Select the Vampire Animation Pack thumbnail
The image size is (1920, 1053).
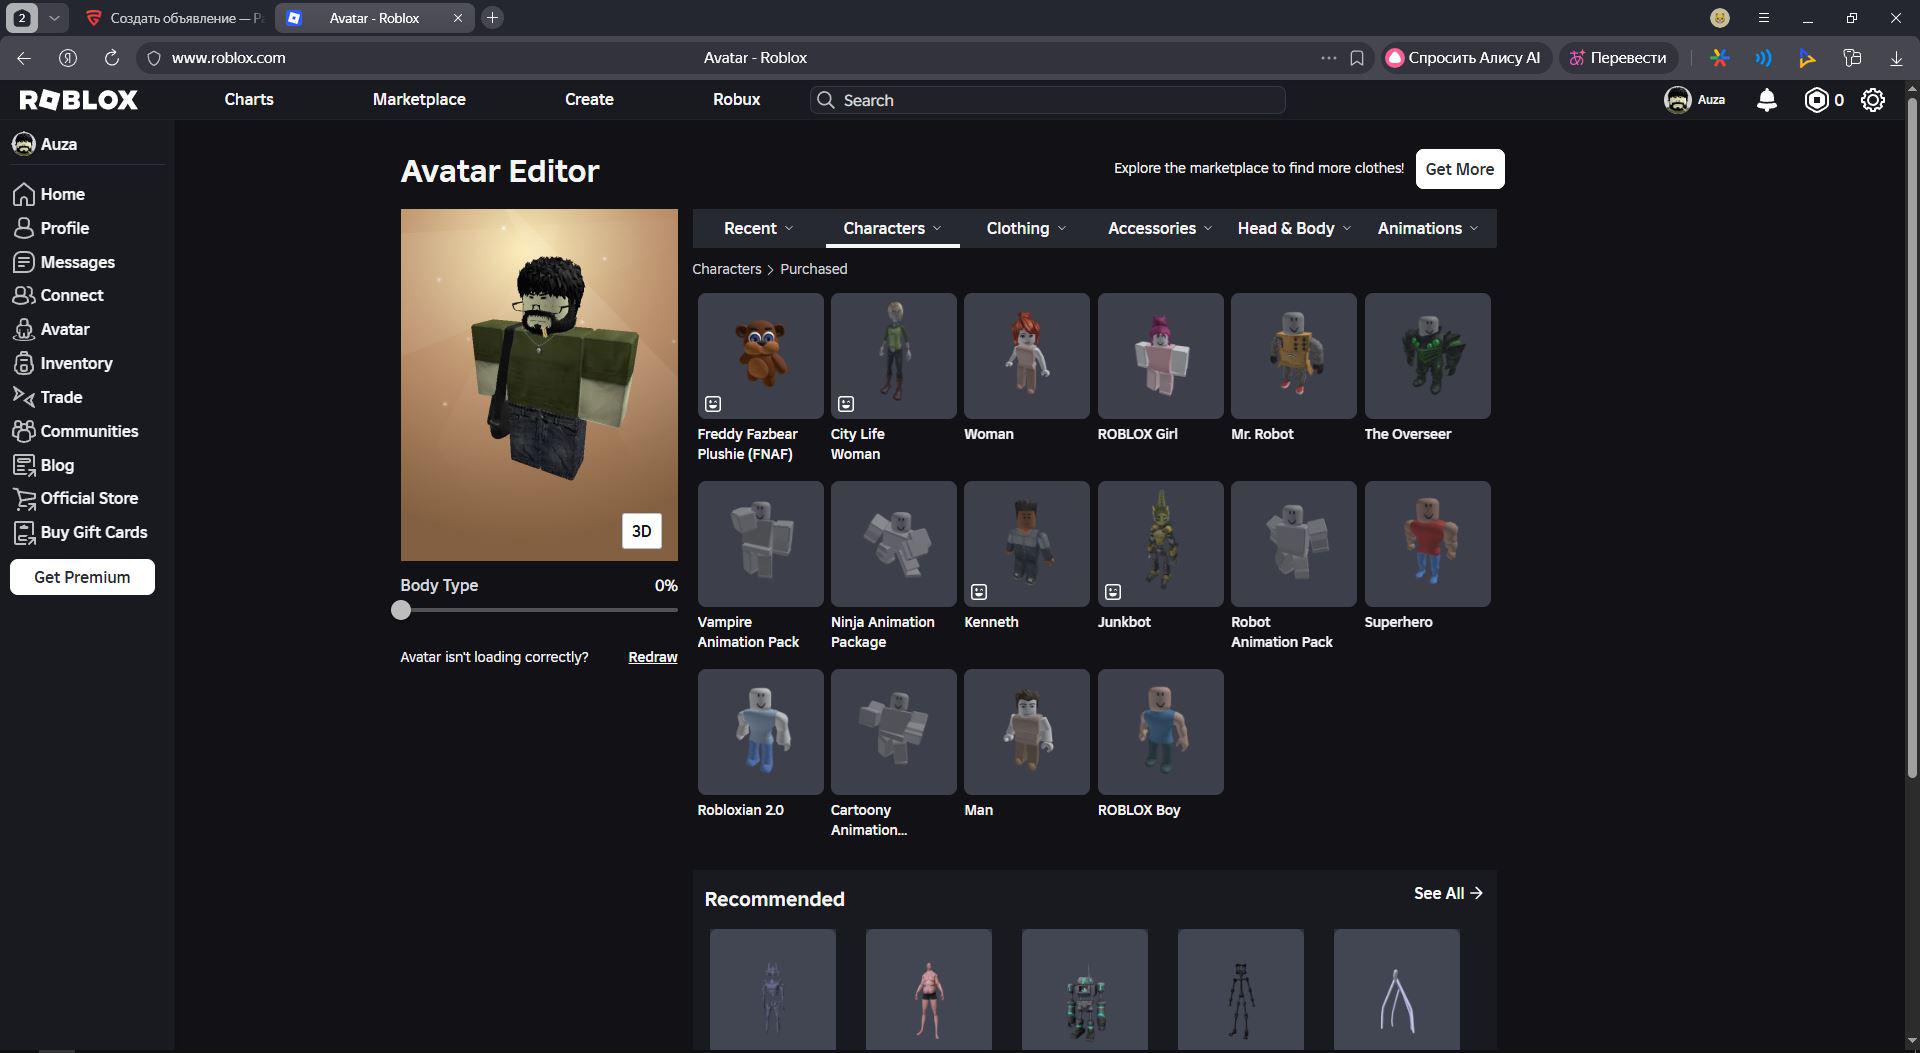coord(760,544)
